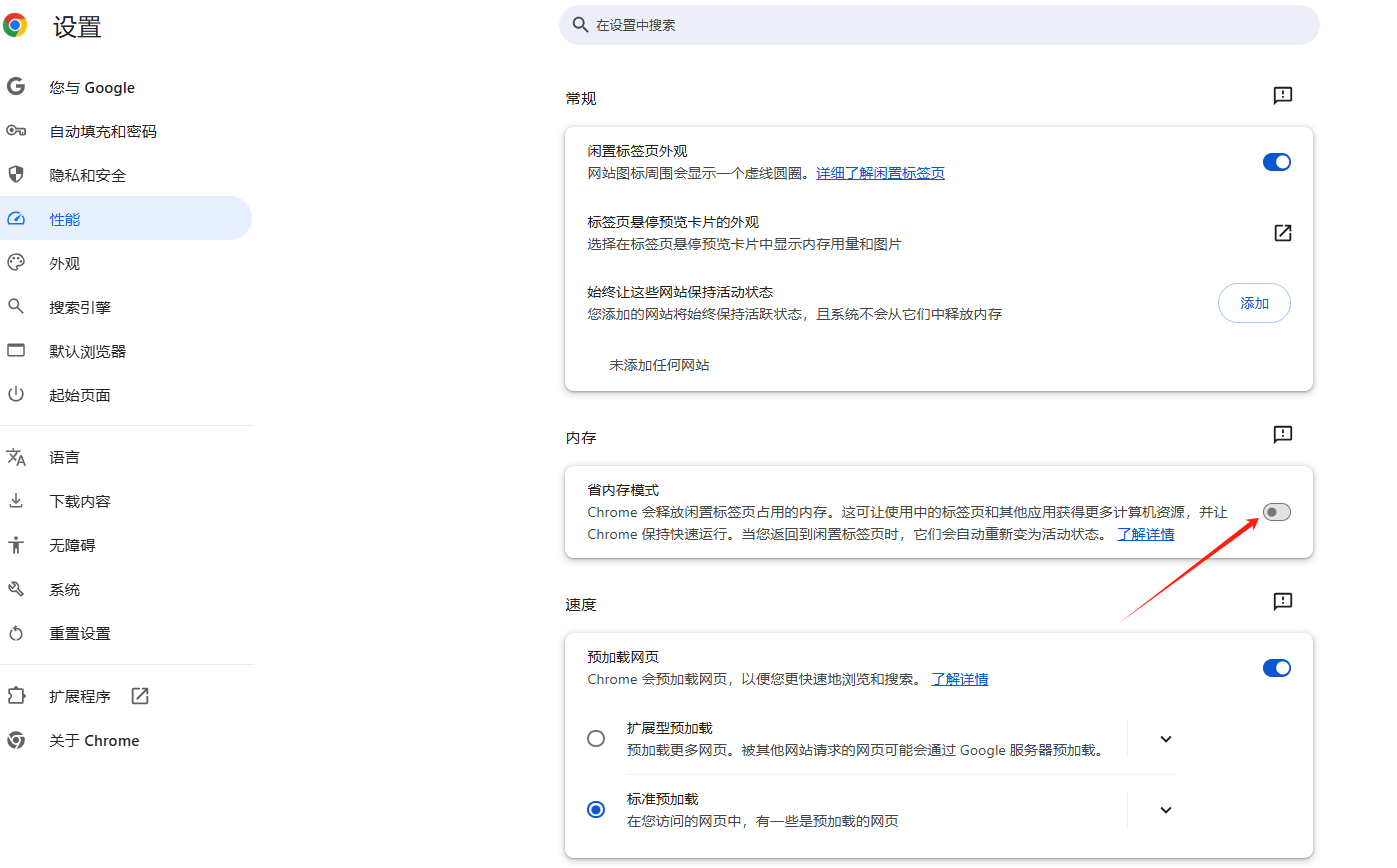Switch to 外观 settings

[126, 263]
